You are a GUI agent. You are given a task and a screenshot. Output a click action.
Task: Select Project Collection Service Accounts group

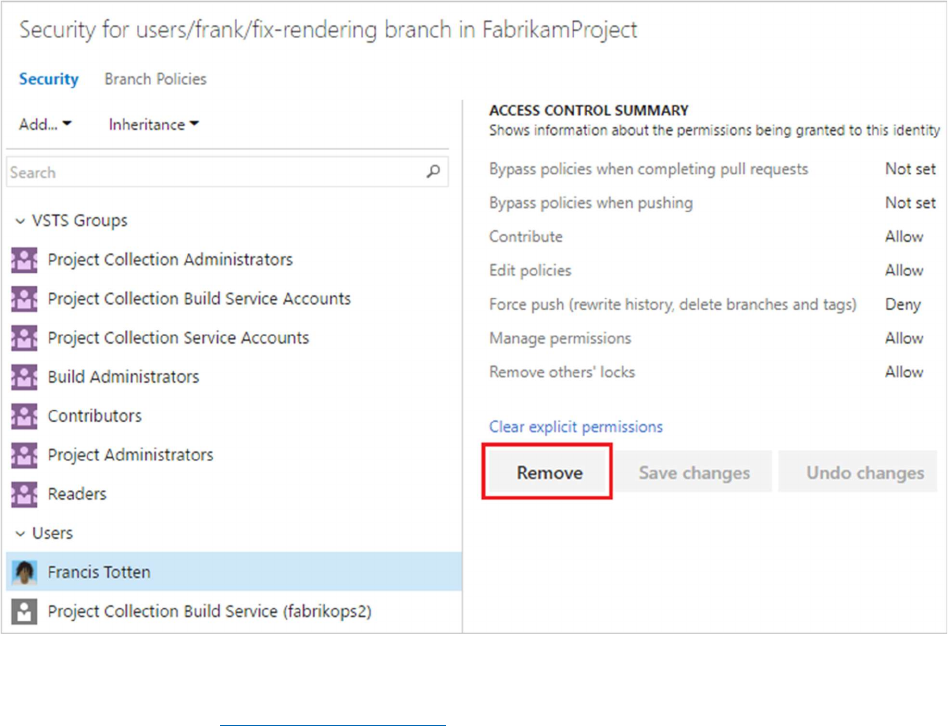(x=178, y=338)
